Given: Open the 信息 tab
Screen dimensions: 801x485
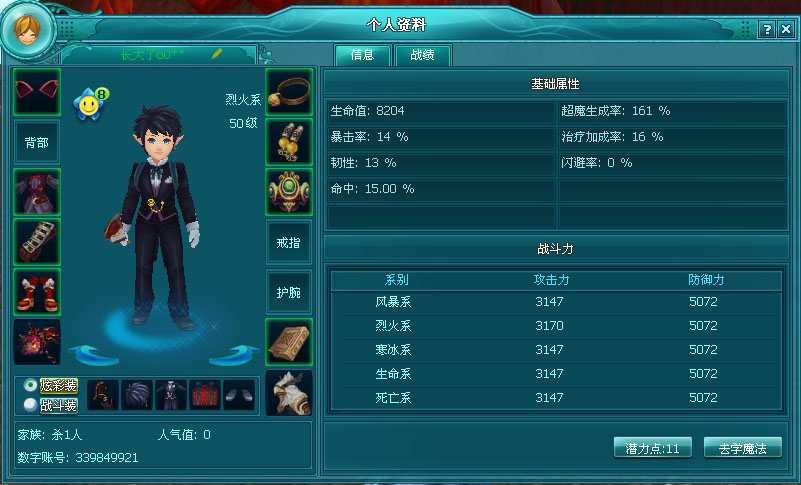Looking at the screenshot, I should (x=363, y=55).
